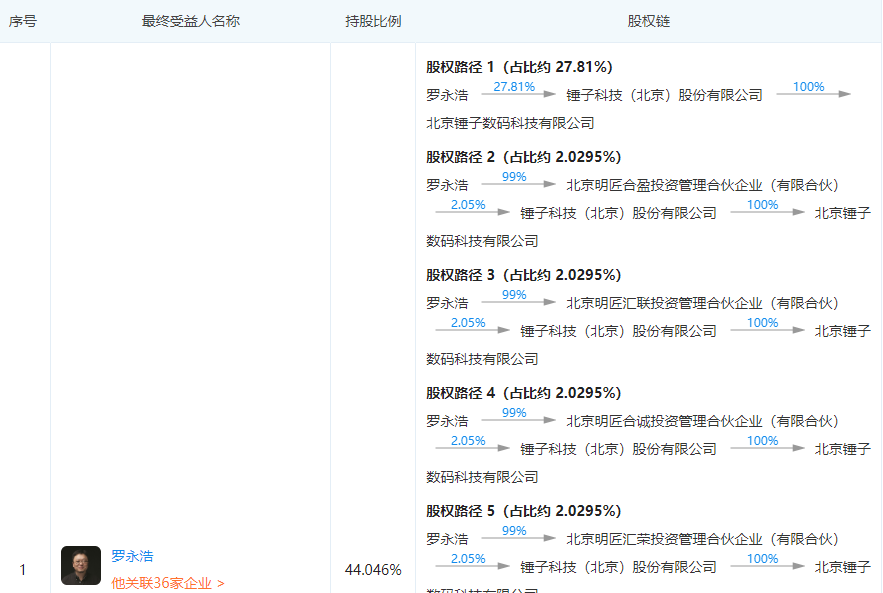883x593 pixels.
Task: Click 罗永浩 at the start of path 2
Action: click(x=447, y=185)
